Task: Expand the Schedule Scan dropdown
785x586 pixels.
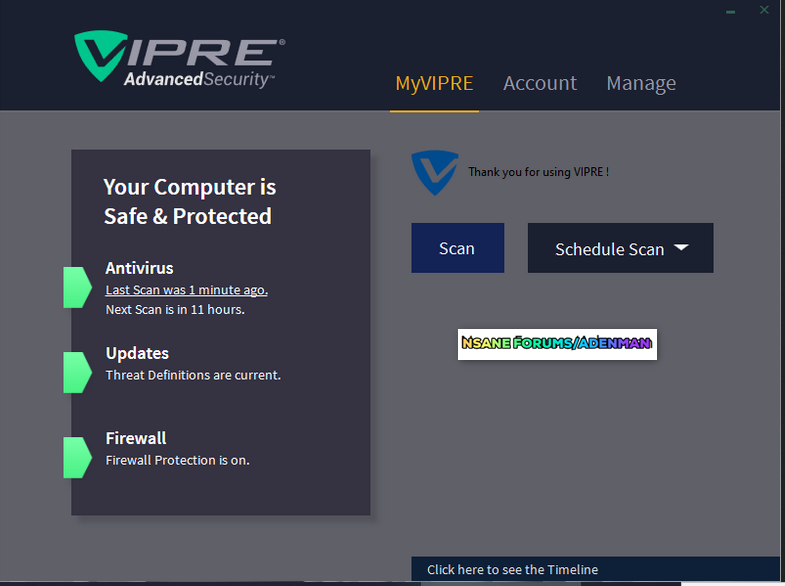Action: point(620,248)
